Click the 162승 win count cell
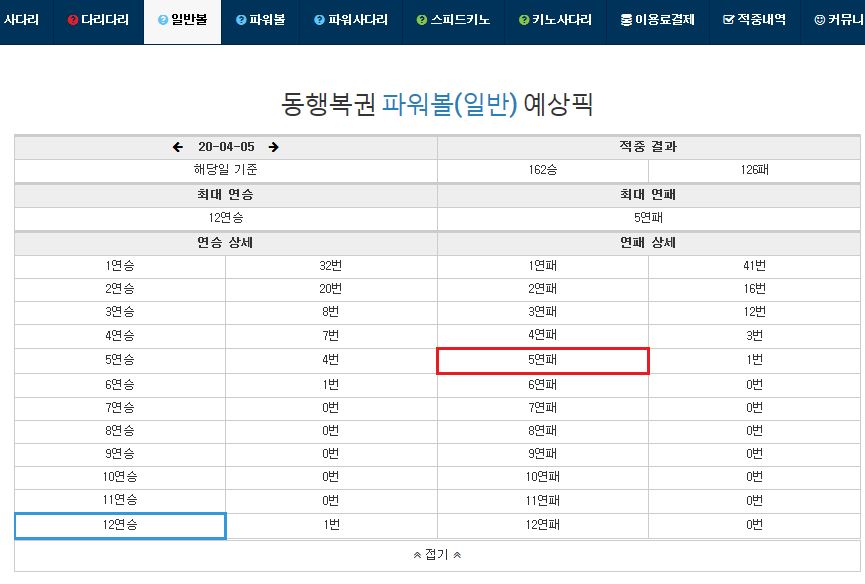 tap(543, 170)
